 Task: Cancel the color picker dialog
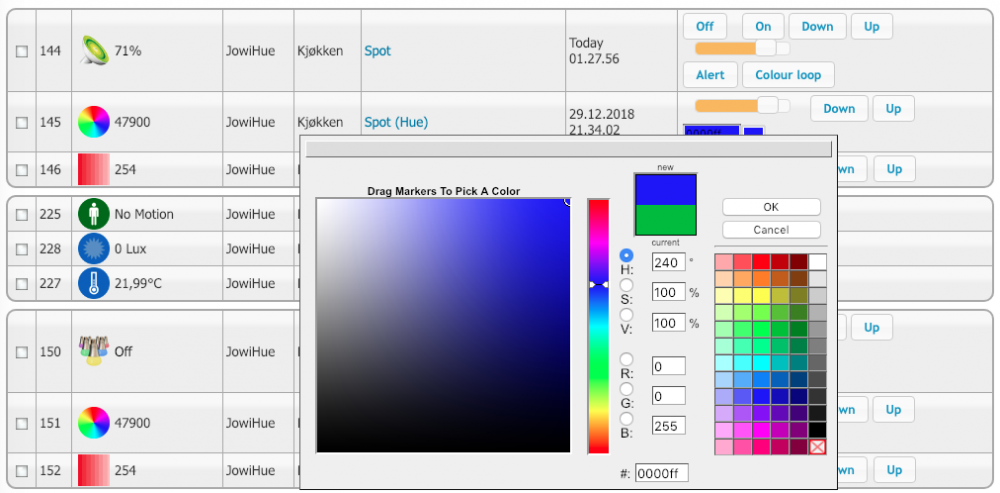coord(771,230)
